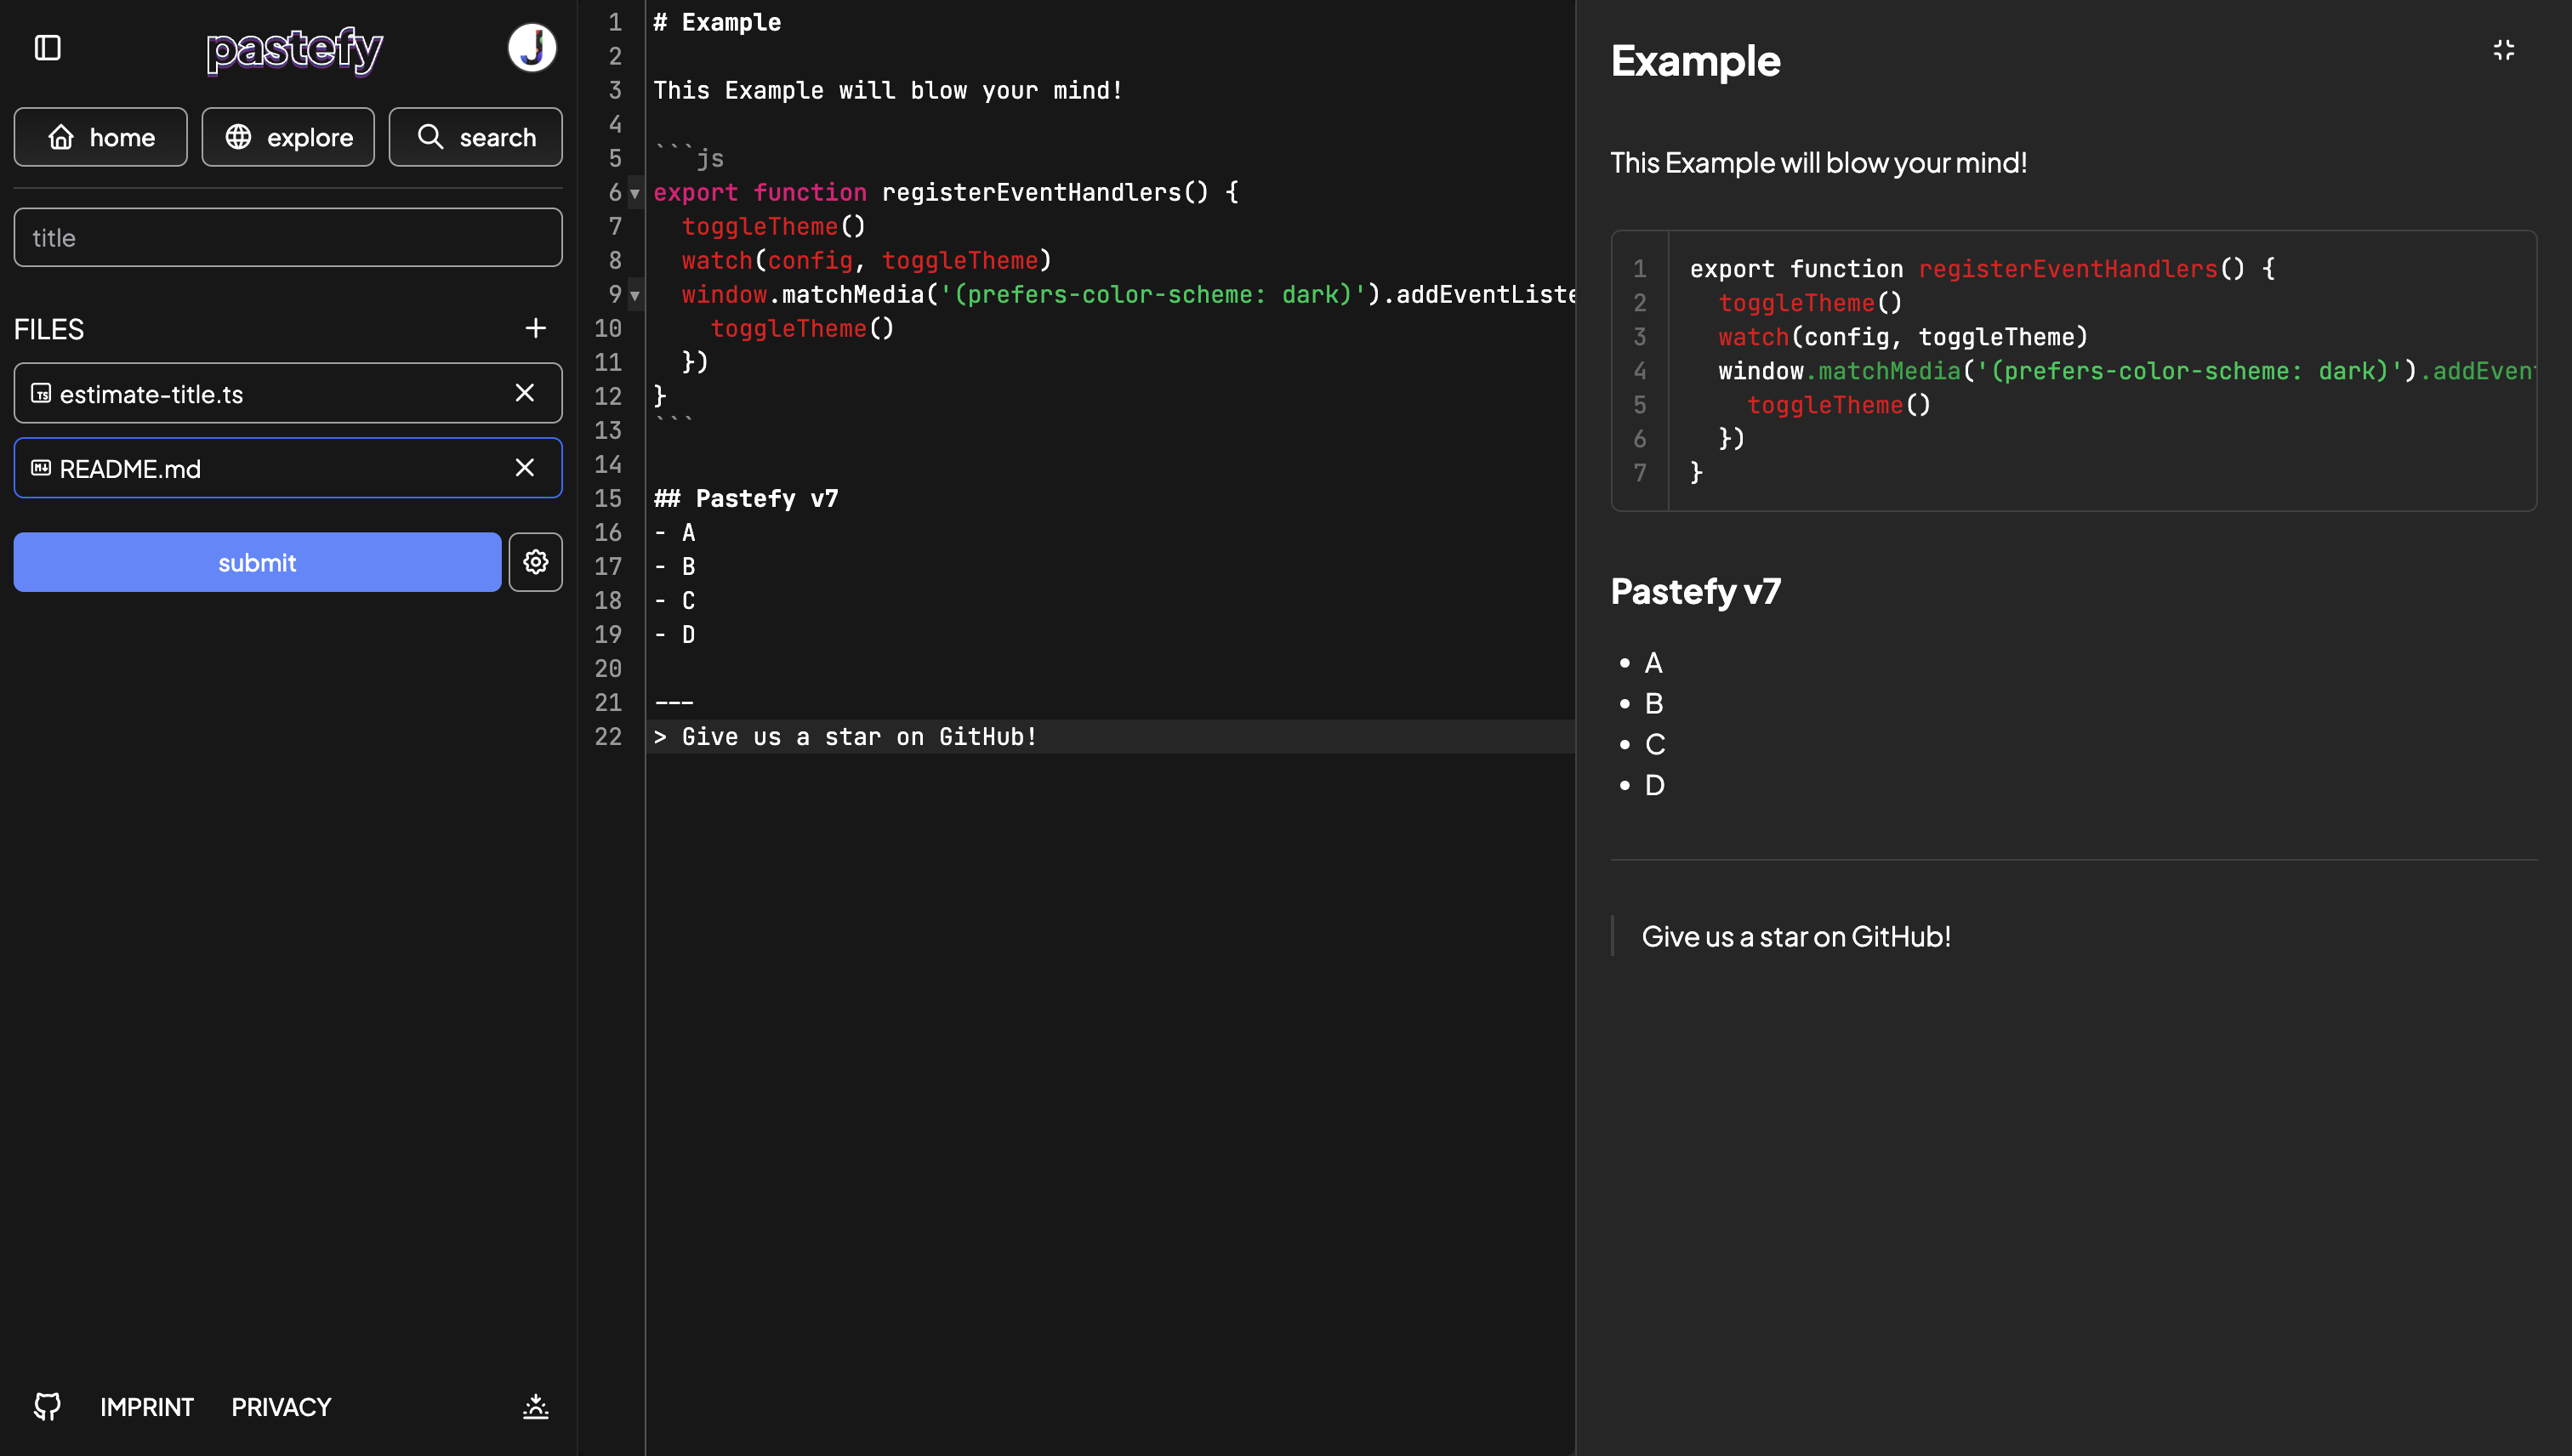This screenshot has width=2572, height=1456.
Task: Fold the matchMedia block at line 9
Action: (x=635, y=295)
